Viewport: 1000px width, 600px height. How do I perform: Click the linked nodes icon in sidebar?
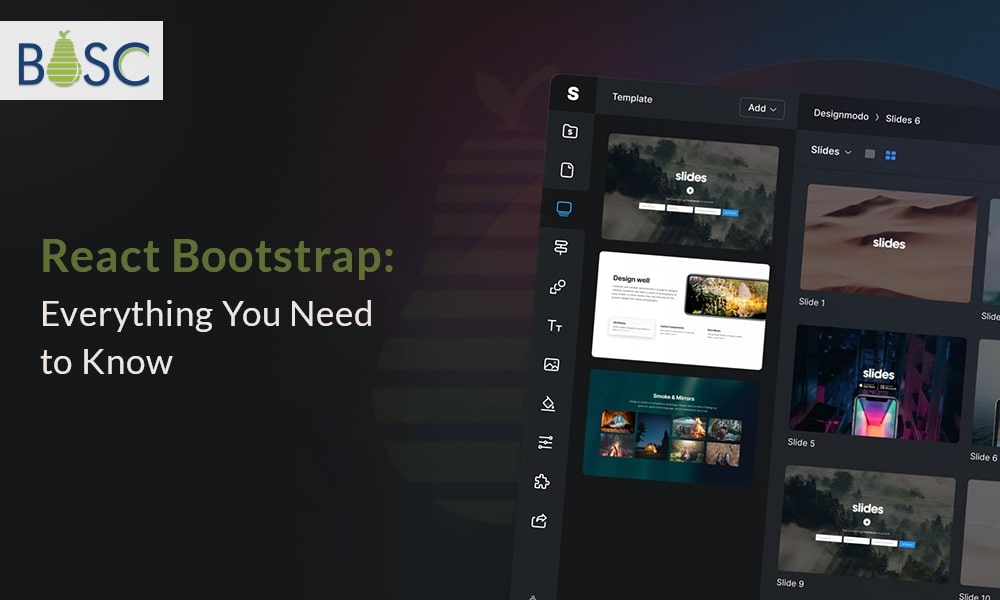pyautogui.click(x=559, y=285)
